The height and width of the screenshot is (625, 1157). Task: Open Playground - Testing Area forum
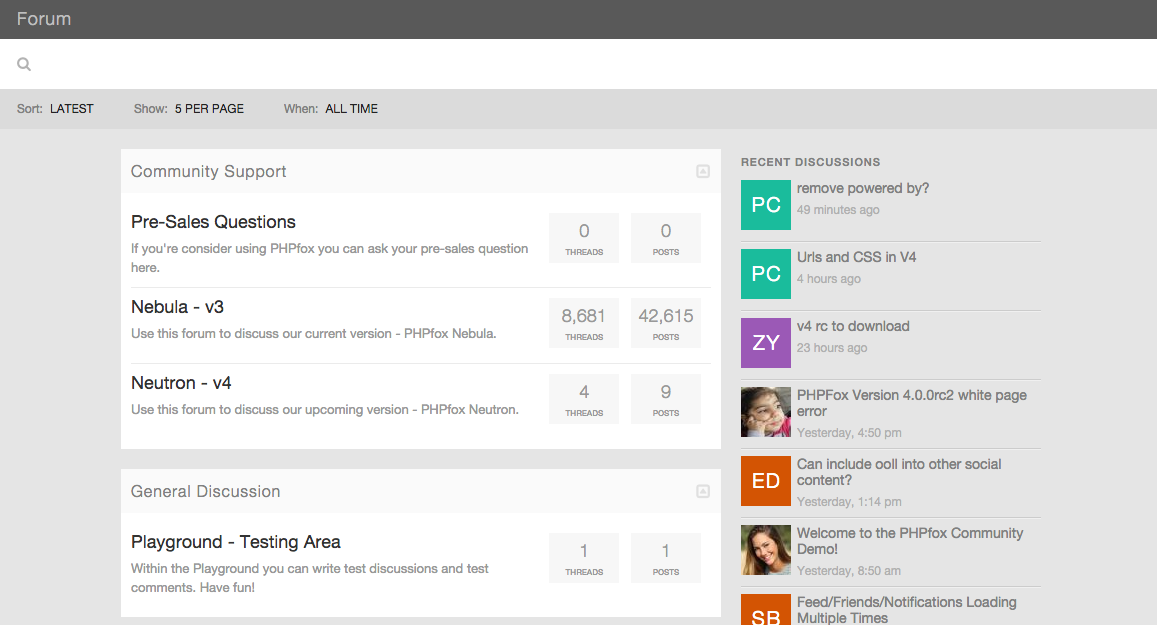pos(235,542)
